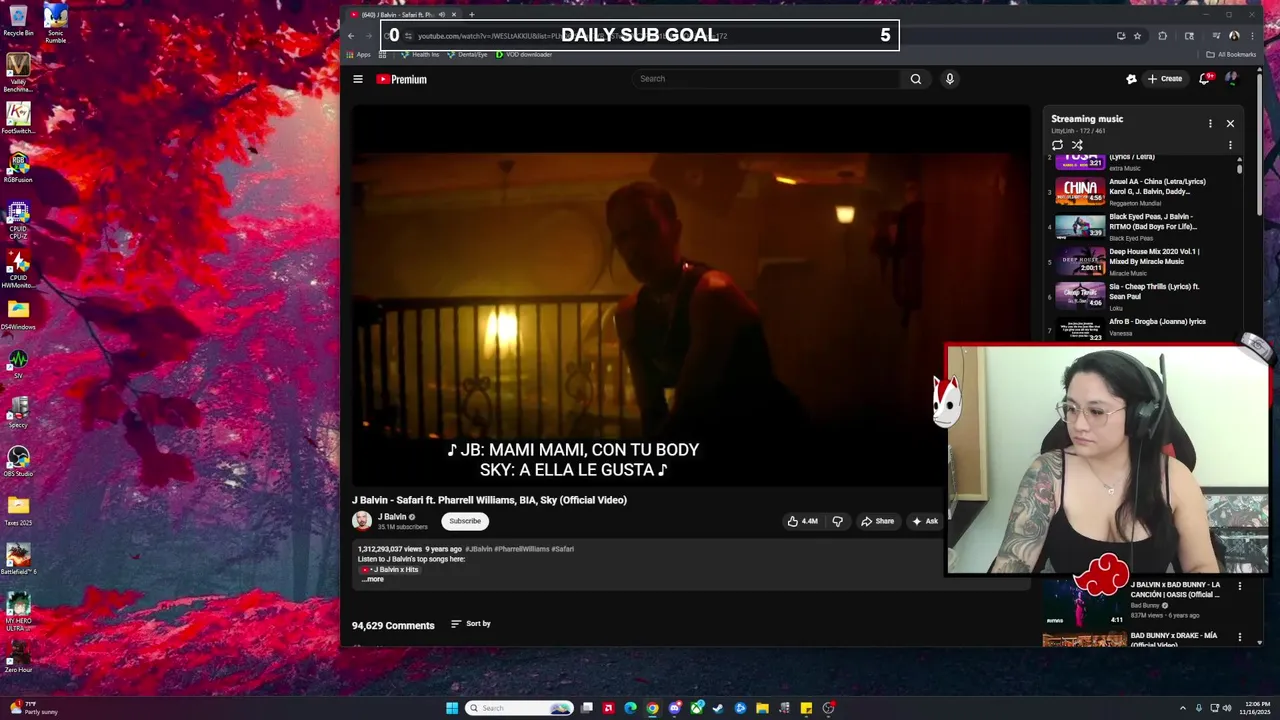
Task: Select the Battlefield 6 desktop shortcut
Action: 18,559
